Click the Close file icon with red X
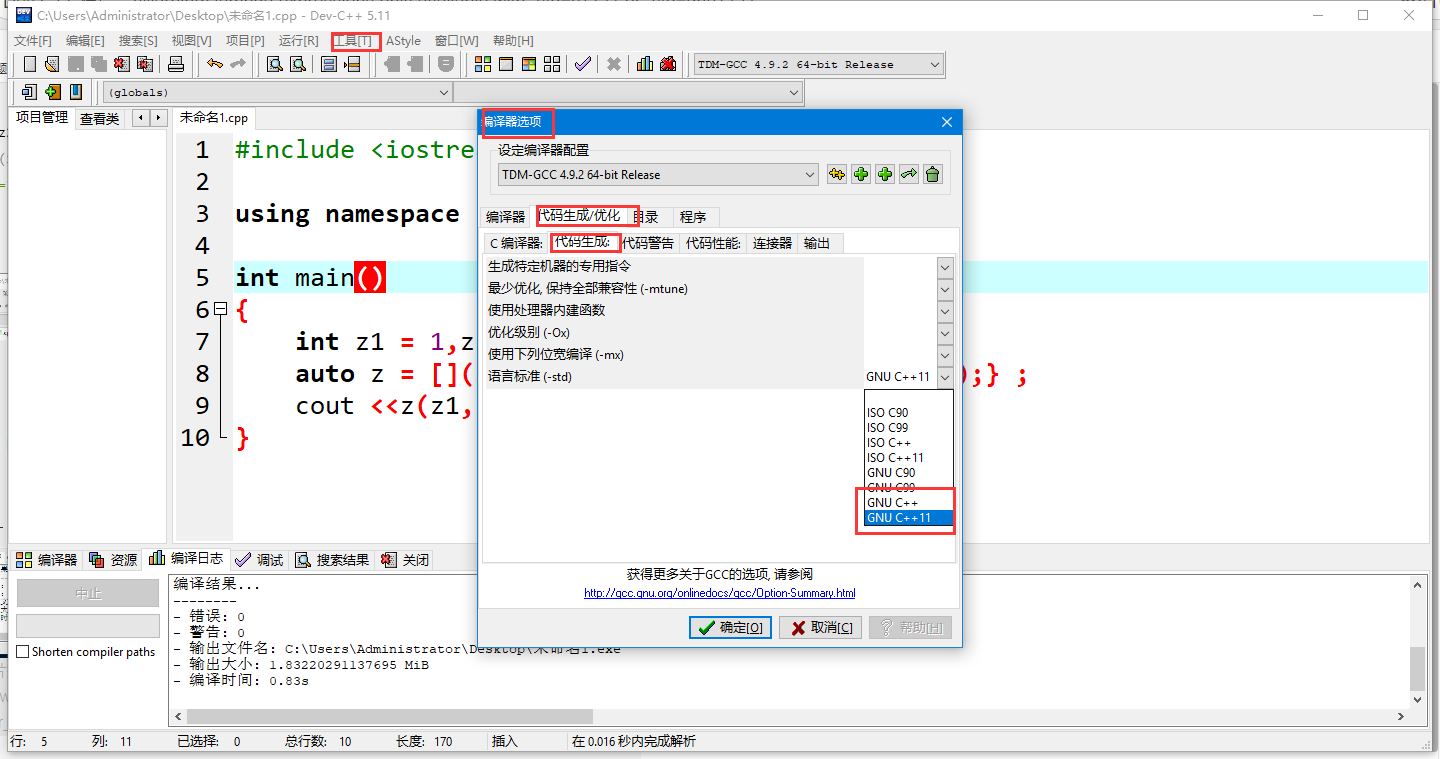 (120, 64)
